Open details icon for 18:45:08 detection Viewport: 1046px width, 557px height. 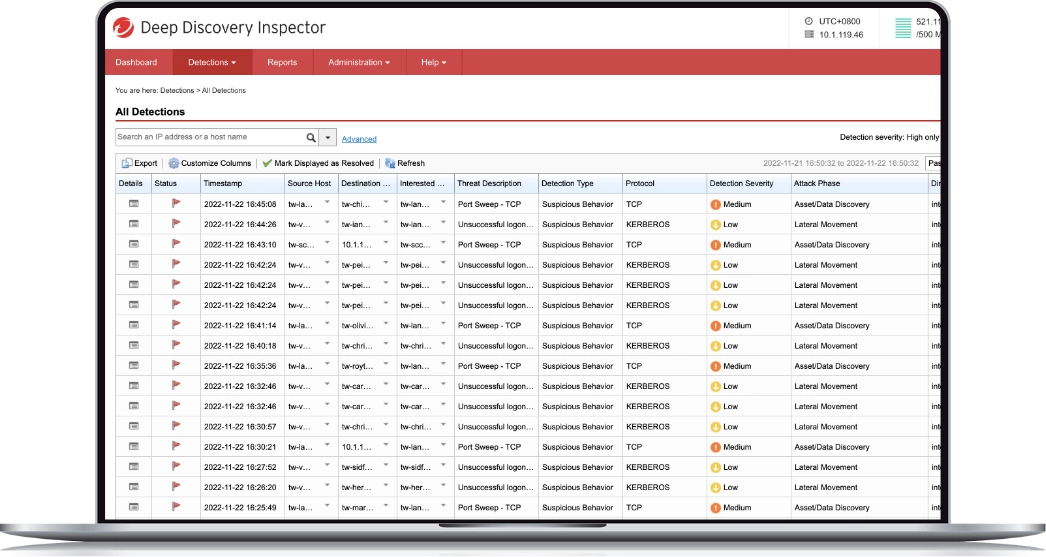[133, 203]
